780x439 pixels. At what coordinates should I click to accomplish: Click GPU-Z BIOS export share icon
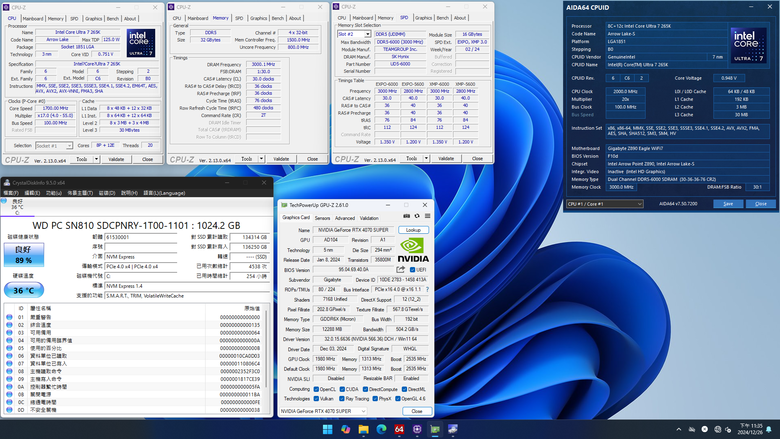[400, 269]
